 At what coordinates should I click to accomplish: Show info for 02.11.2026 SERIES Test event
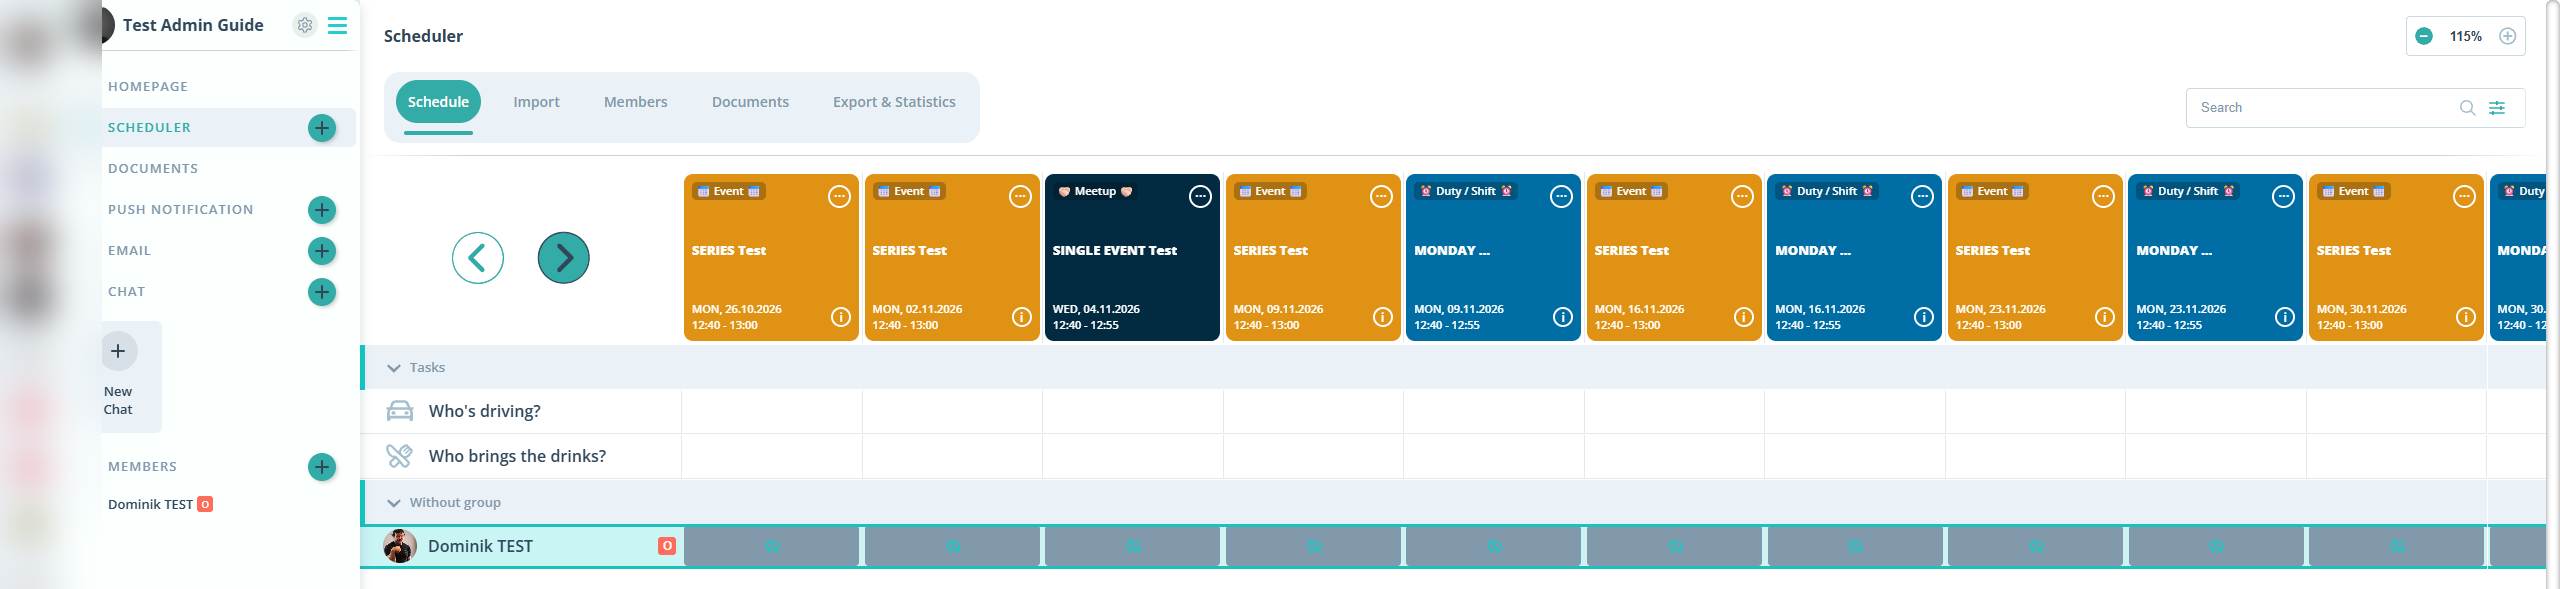click(1022, 317)
